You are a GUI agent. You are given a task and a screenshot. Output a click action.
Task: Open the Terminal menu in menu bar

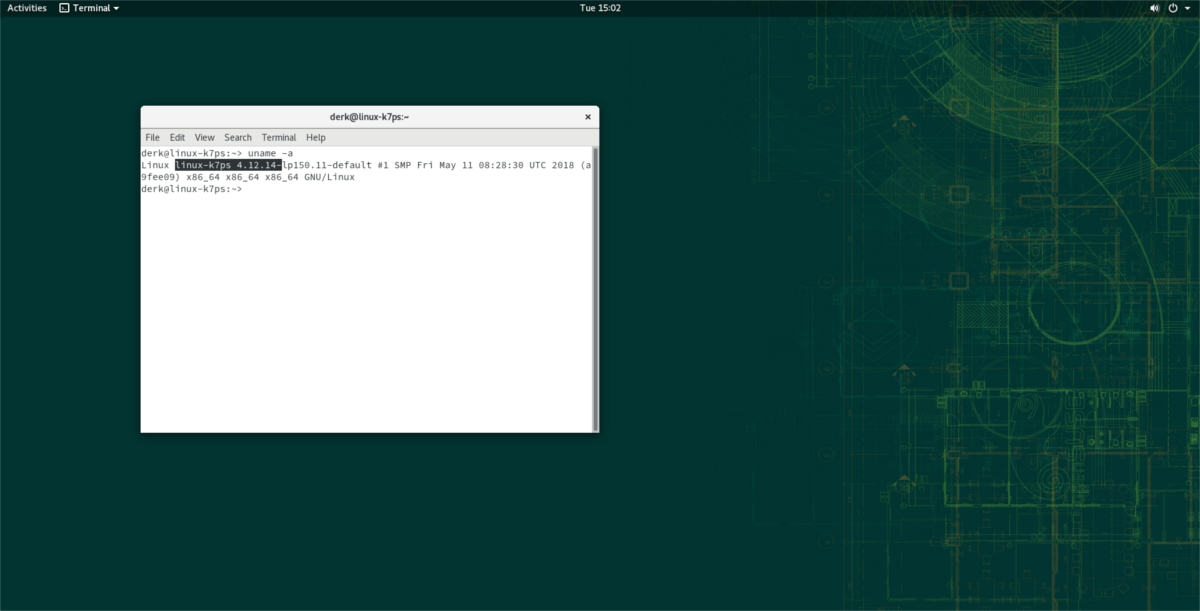pos(279,137)
